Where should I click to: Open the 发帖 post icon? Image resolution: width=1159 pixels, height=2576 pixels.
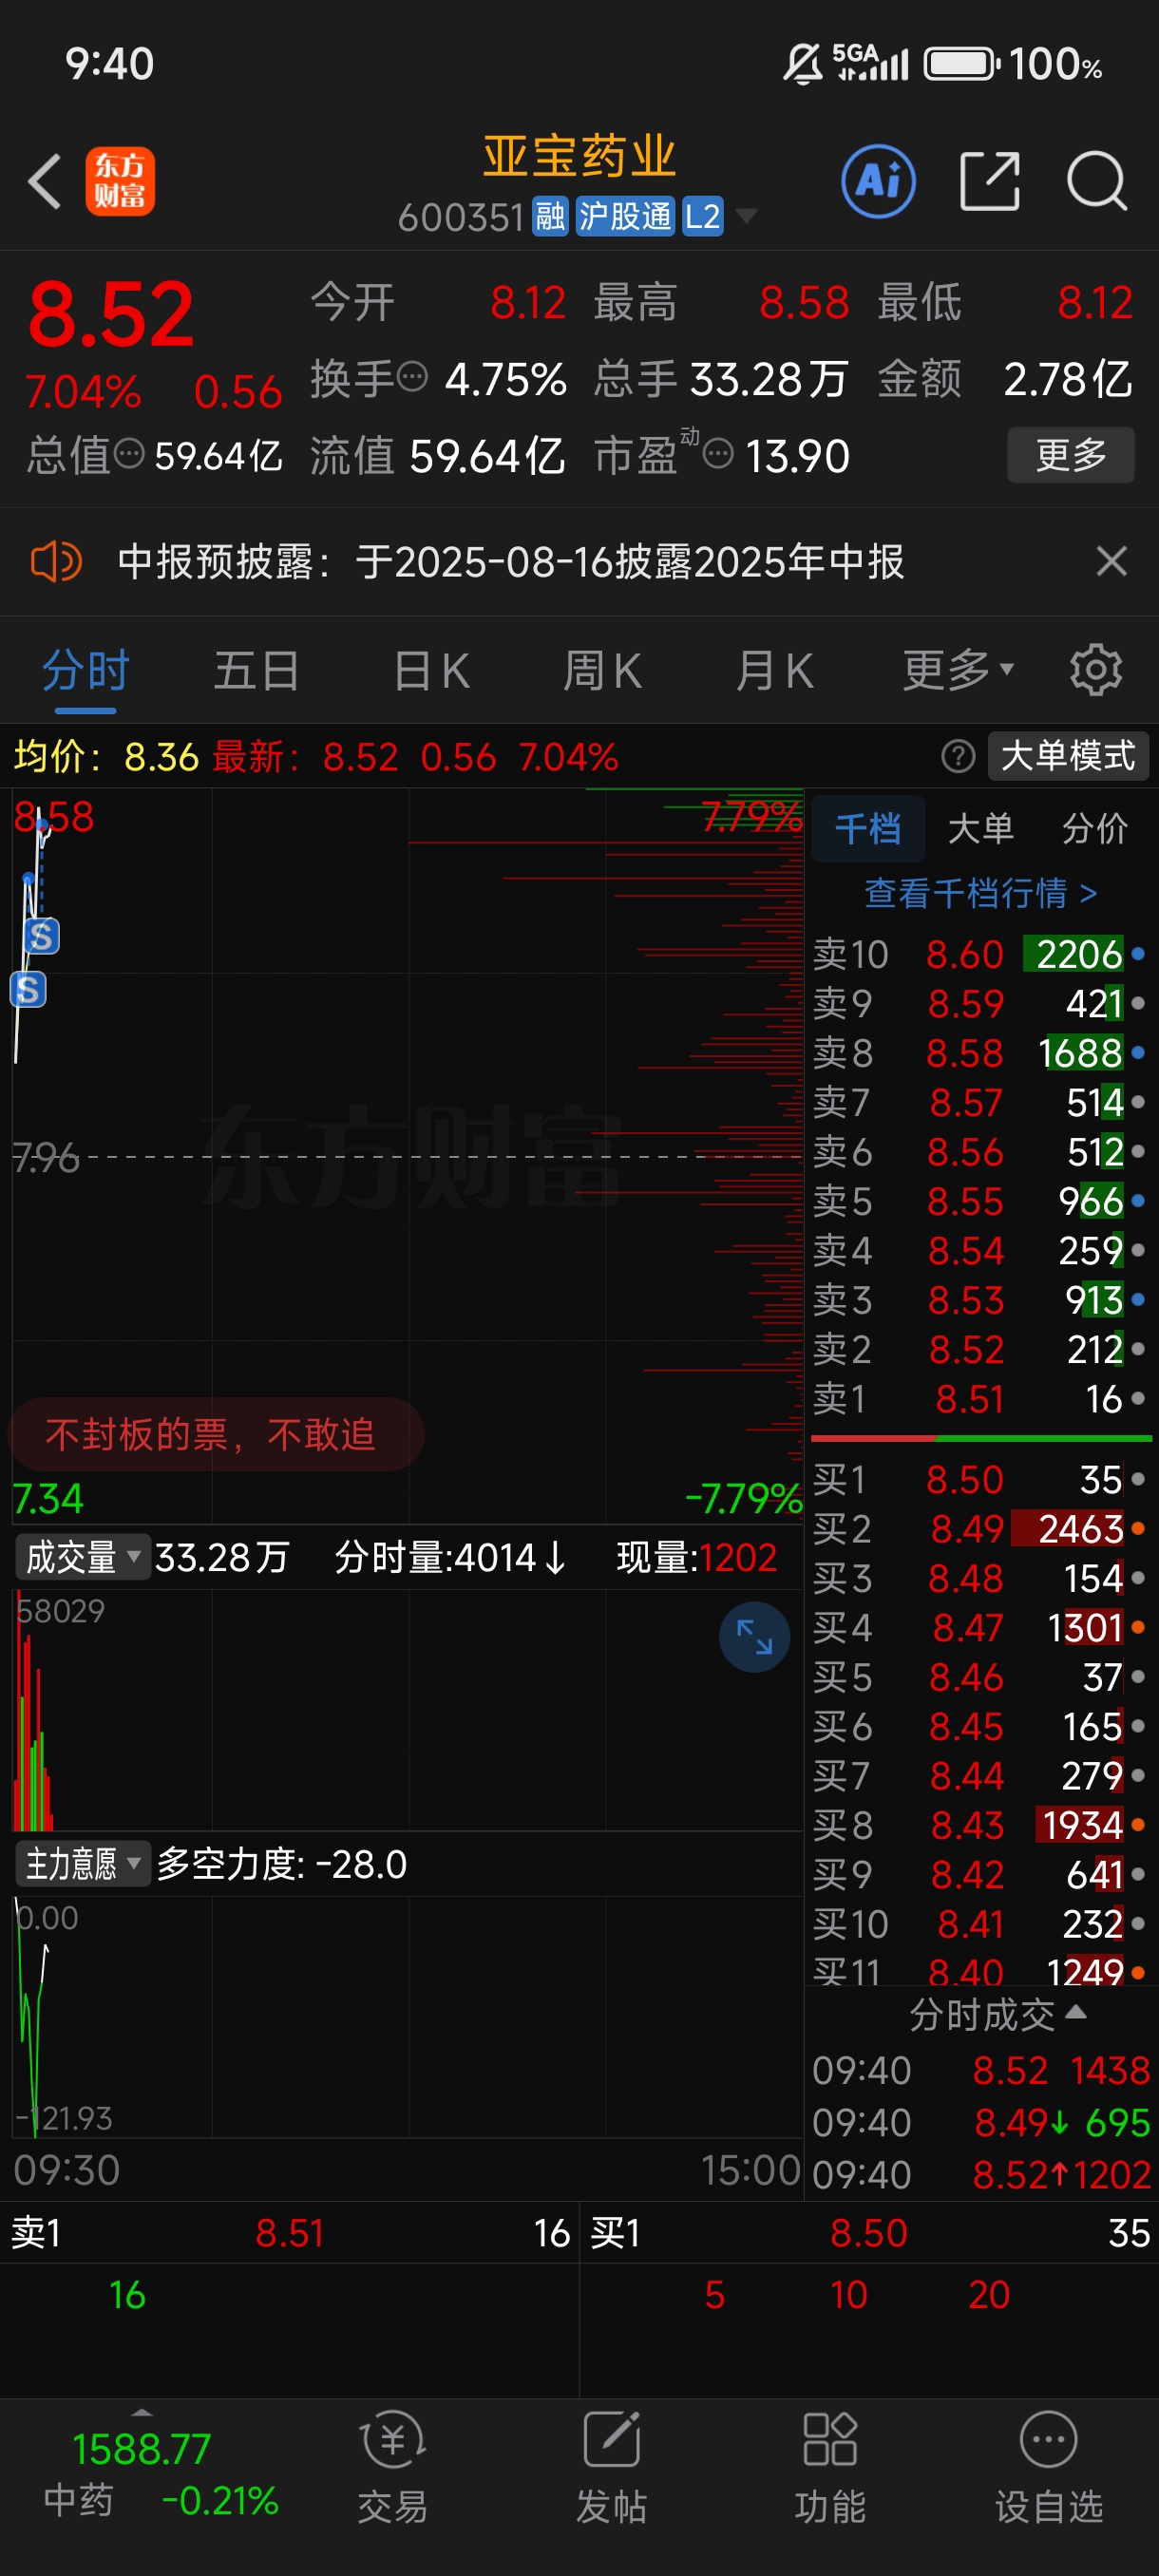click(x=611, y=2466)
